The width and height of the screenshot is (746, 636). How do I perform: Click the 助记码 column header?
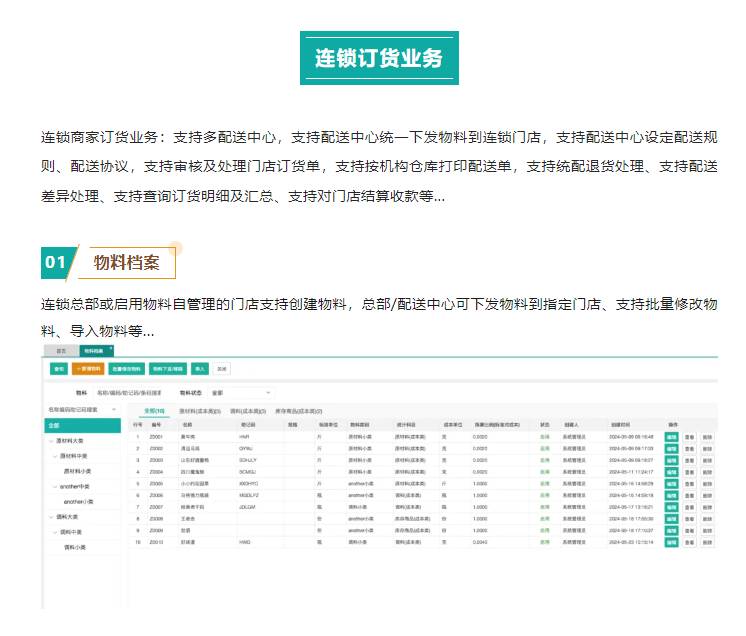tap(248, 425)
